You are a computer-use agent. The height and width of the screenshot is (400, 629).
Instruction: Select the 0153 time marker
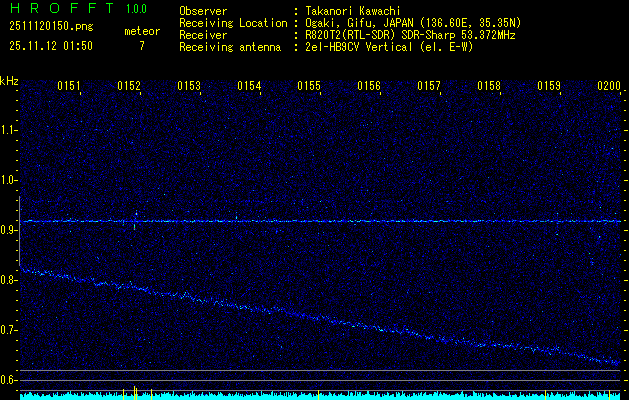pyautogui.click(x=189, y=87)
